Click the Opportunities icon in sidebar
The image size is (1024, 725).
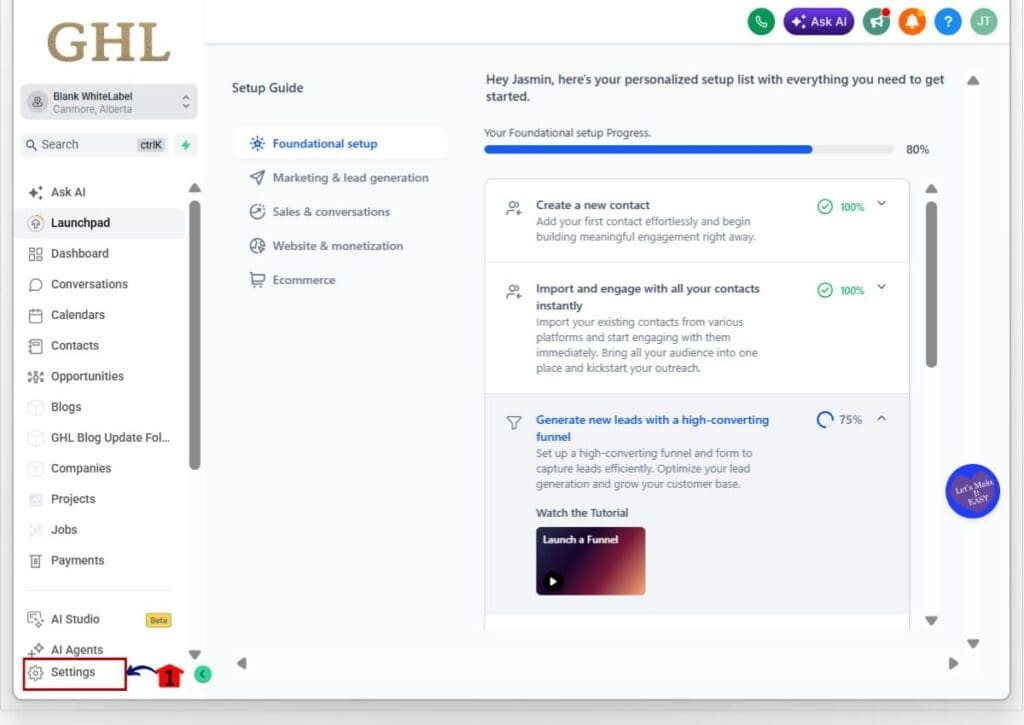pyautogui.click(x=35, y=377)
